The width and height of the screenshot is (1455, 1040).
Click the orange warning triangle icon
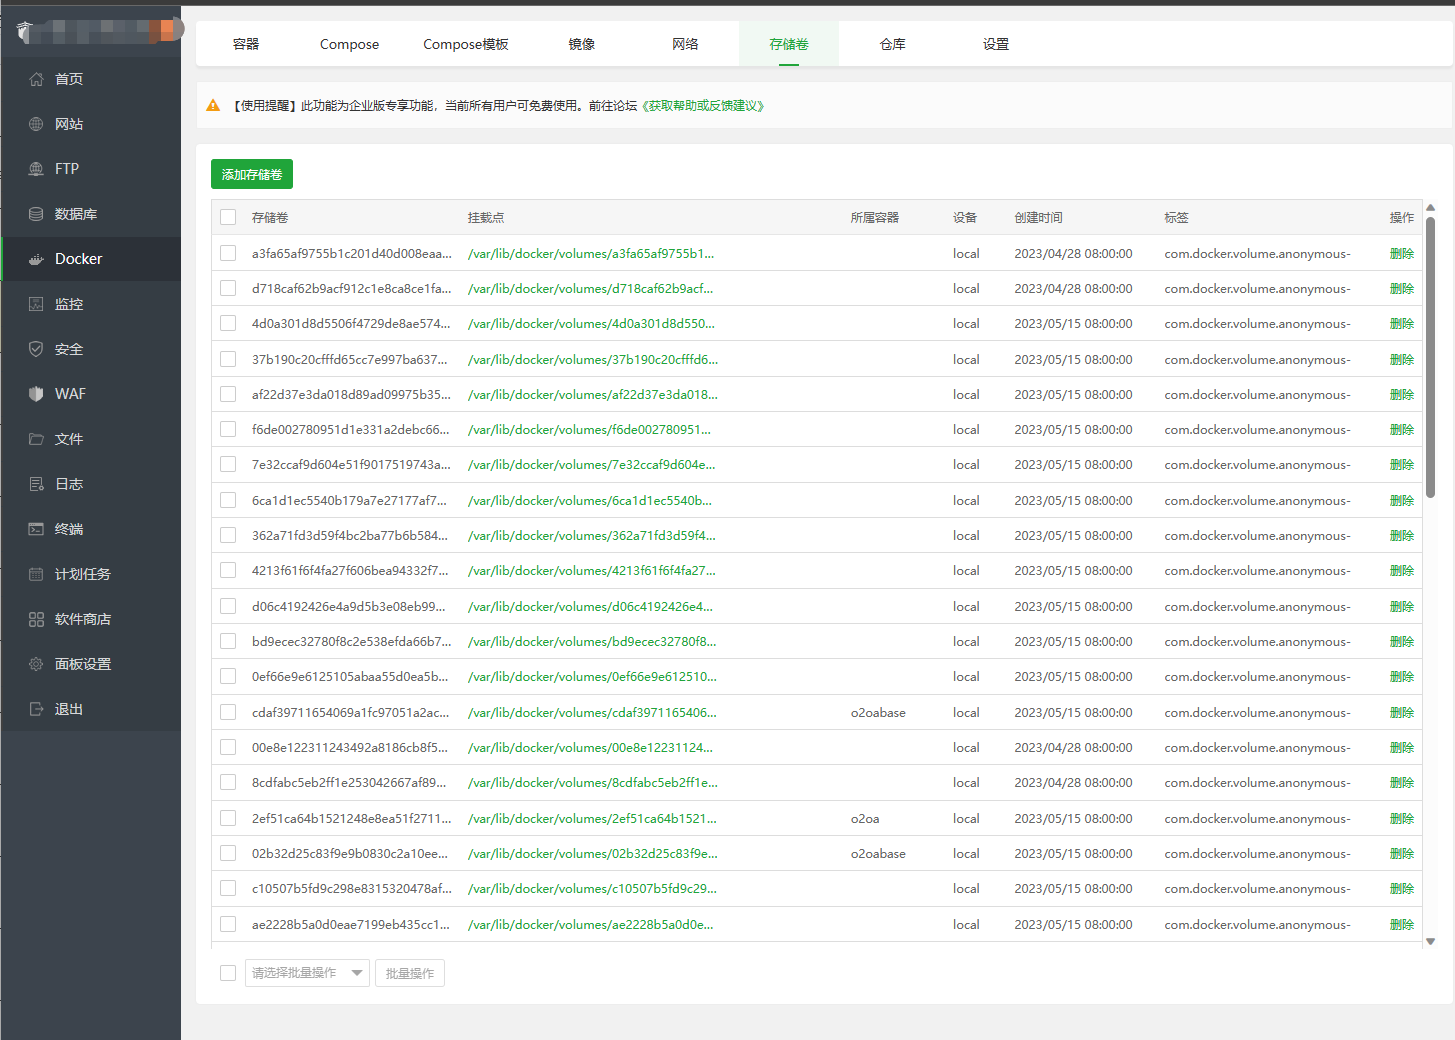(213, 105)
